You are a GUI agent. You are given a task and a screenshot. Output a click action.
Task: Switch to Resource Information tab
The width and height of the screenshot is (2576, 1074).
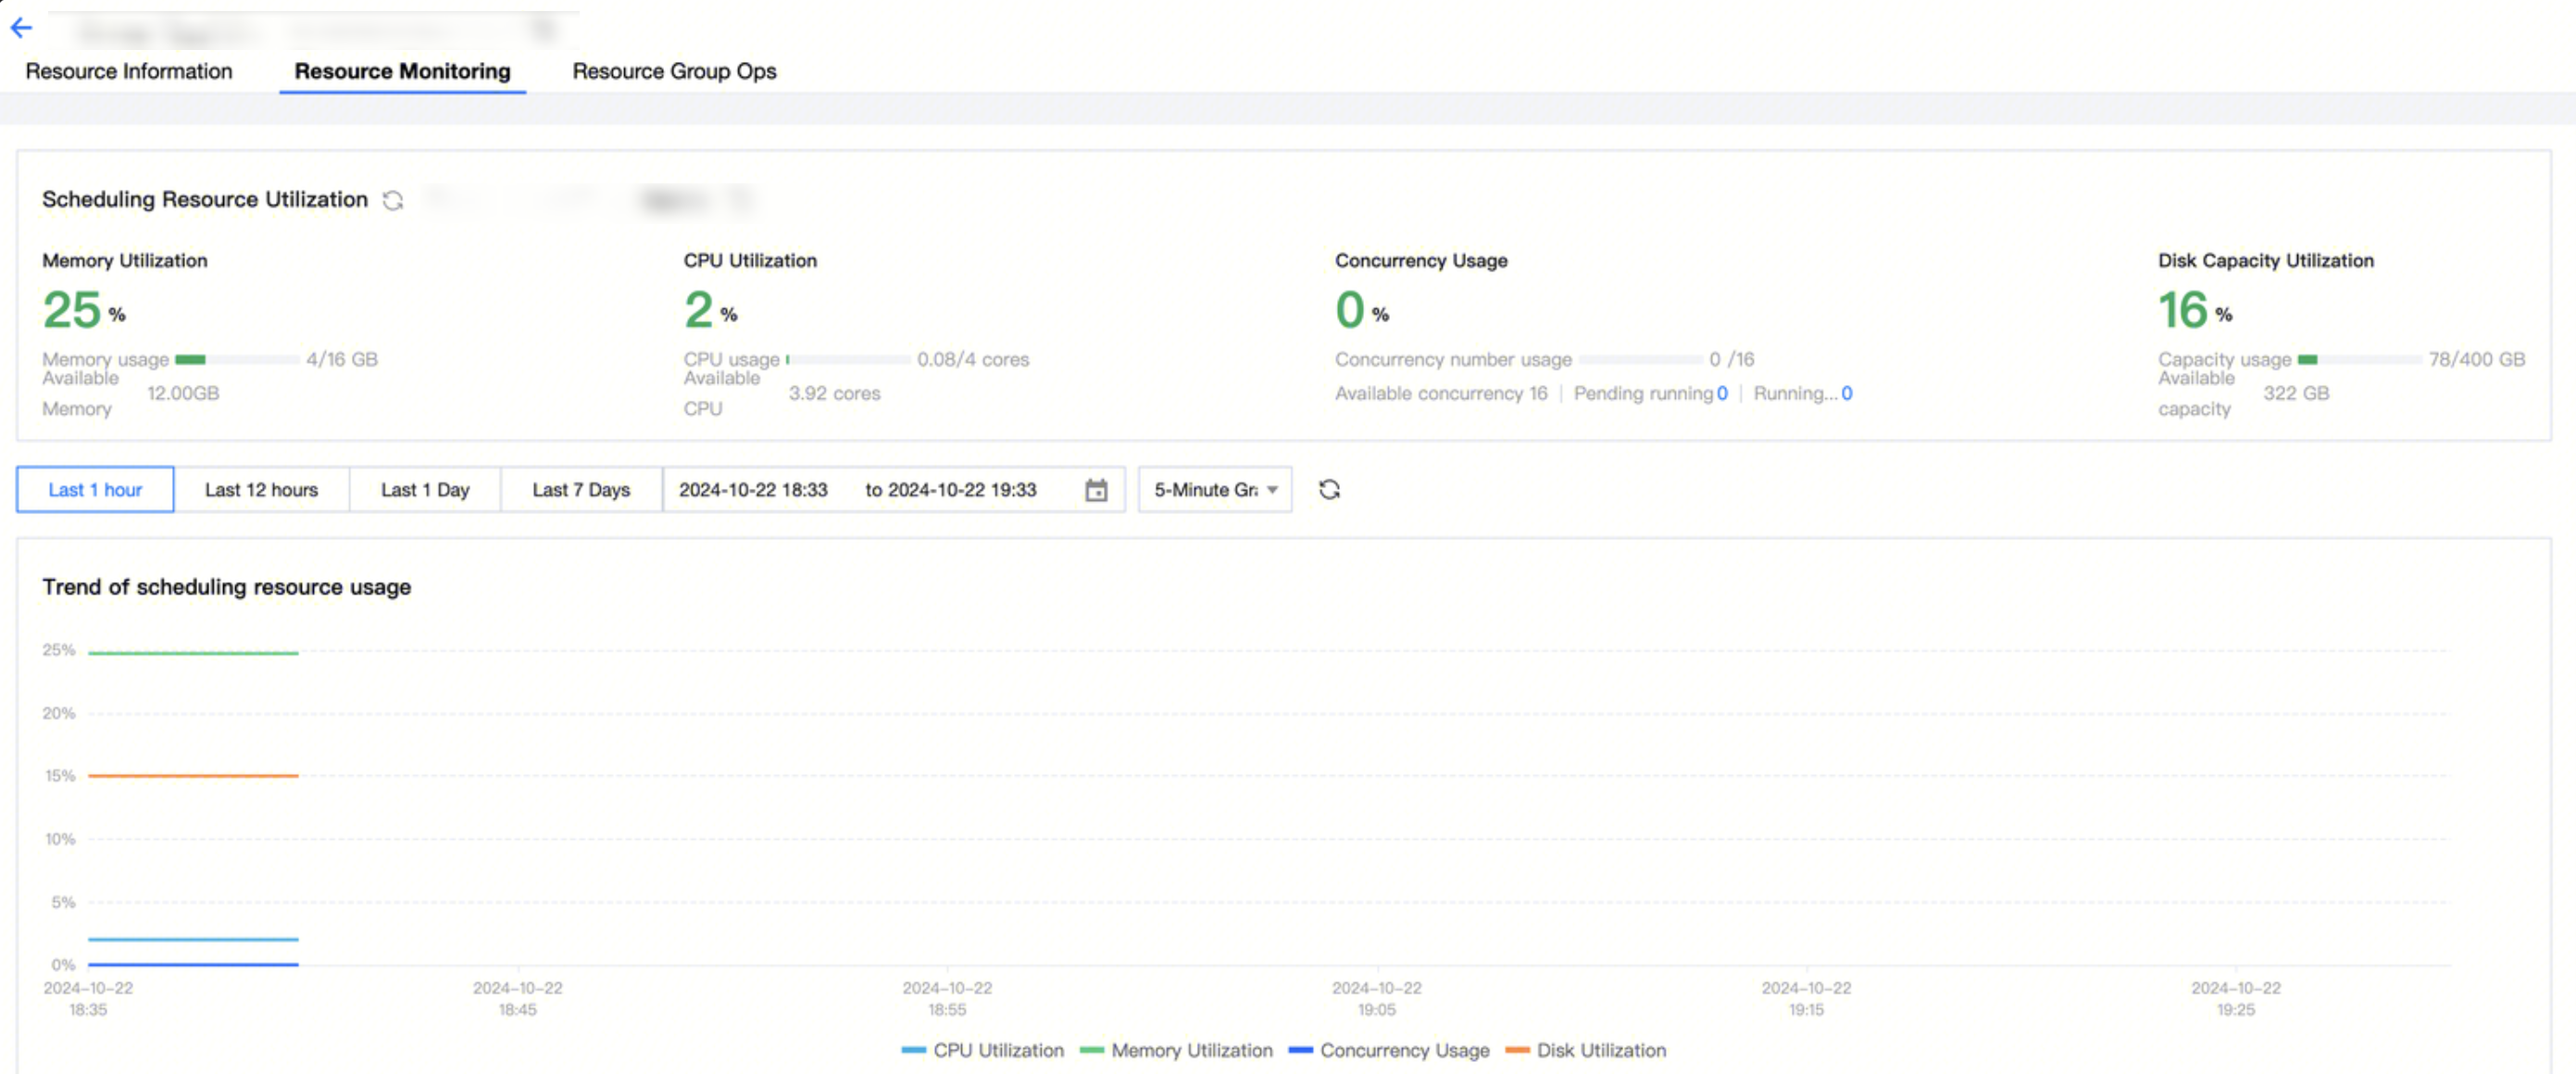(x=129, y=71)
